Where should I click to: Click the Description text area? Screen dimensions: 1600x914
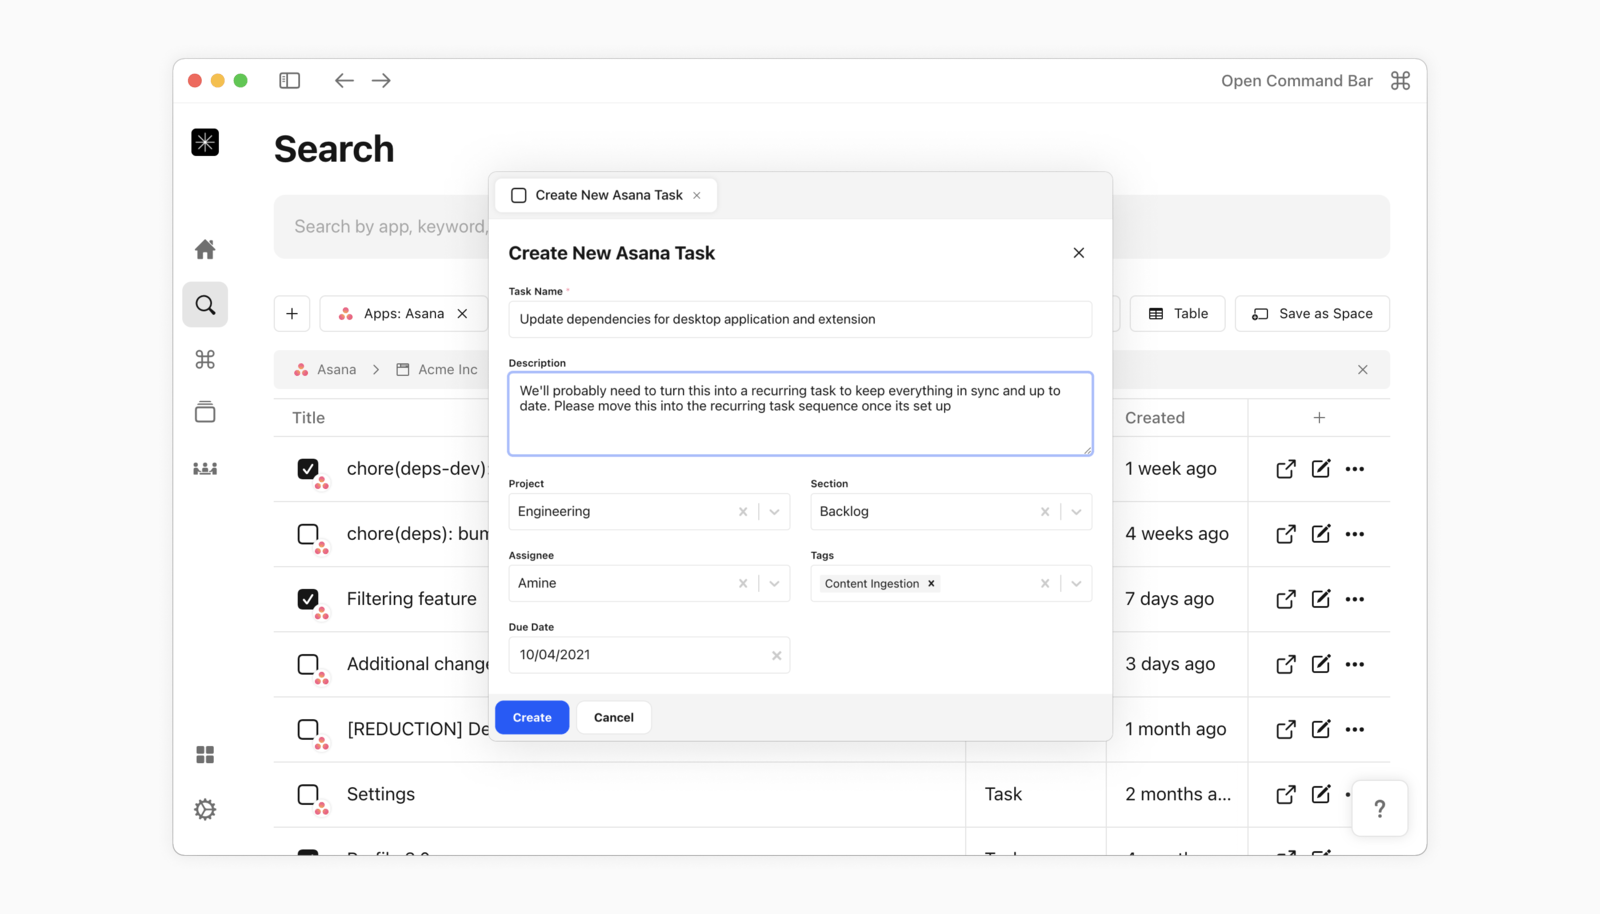800,414
